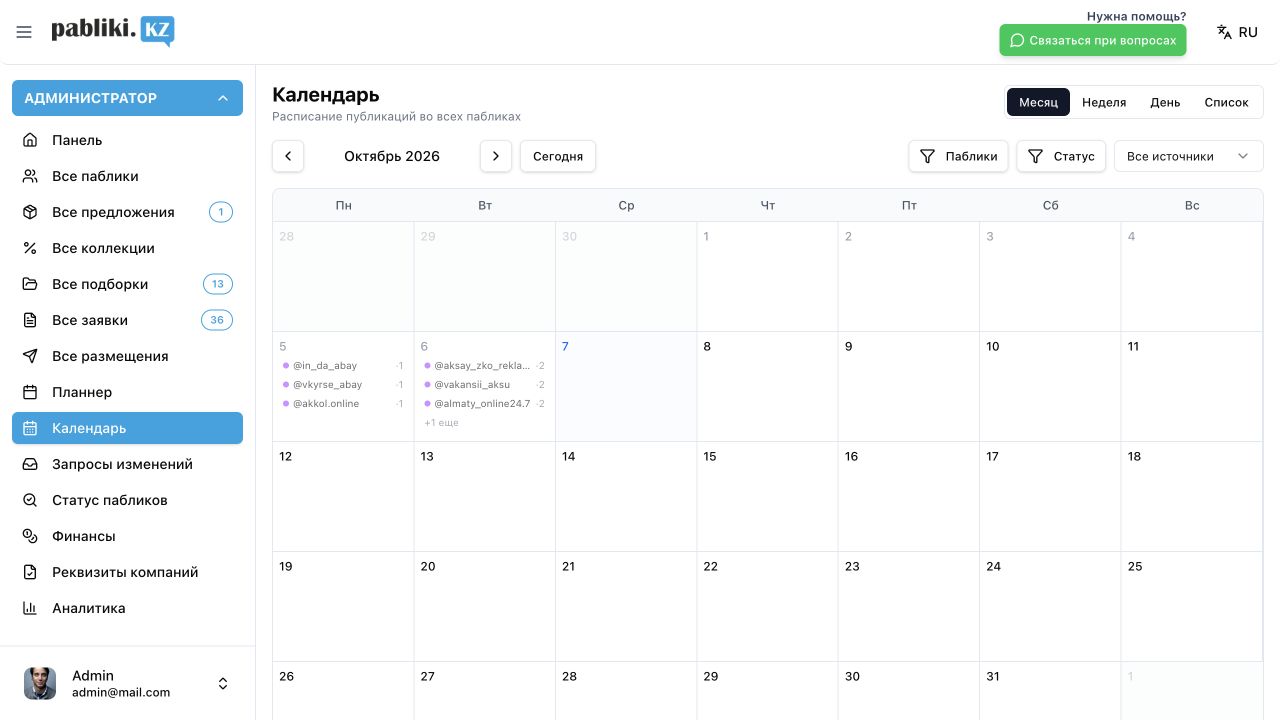Click the Сегодня button
1280x720 pixels.
click(x=558, y=156)
